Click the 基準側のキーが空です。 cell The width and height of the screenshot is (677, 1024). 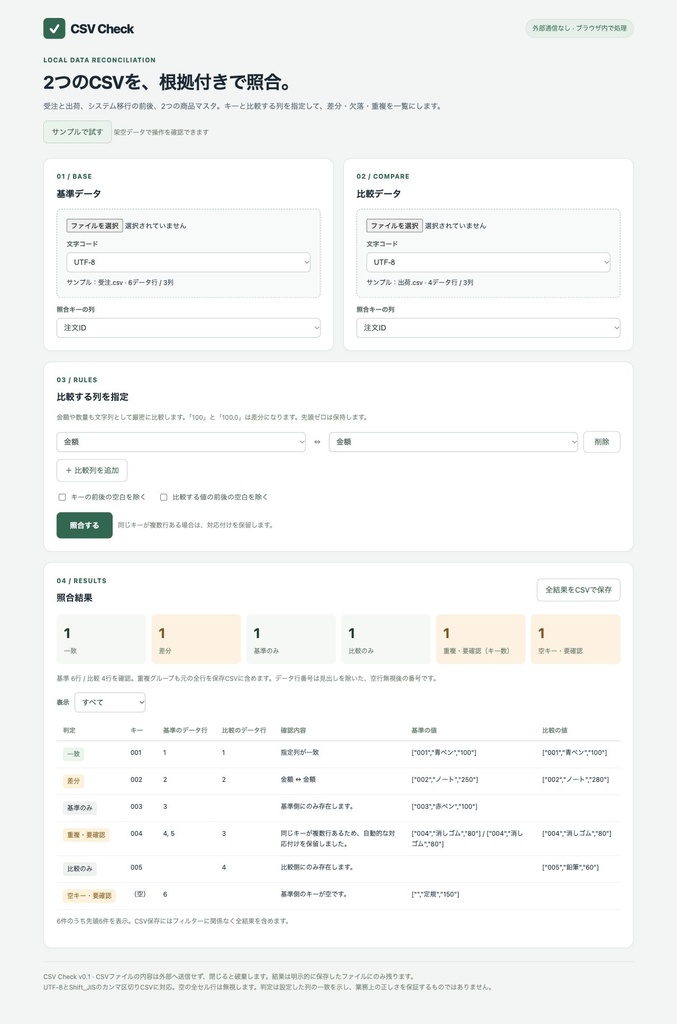click(x=313, y=894)
